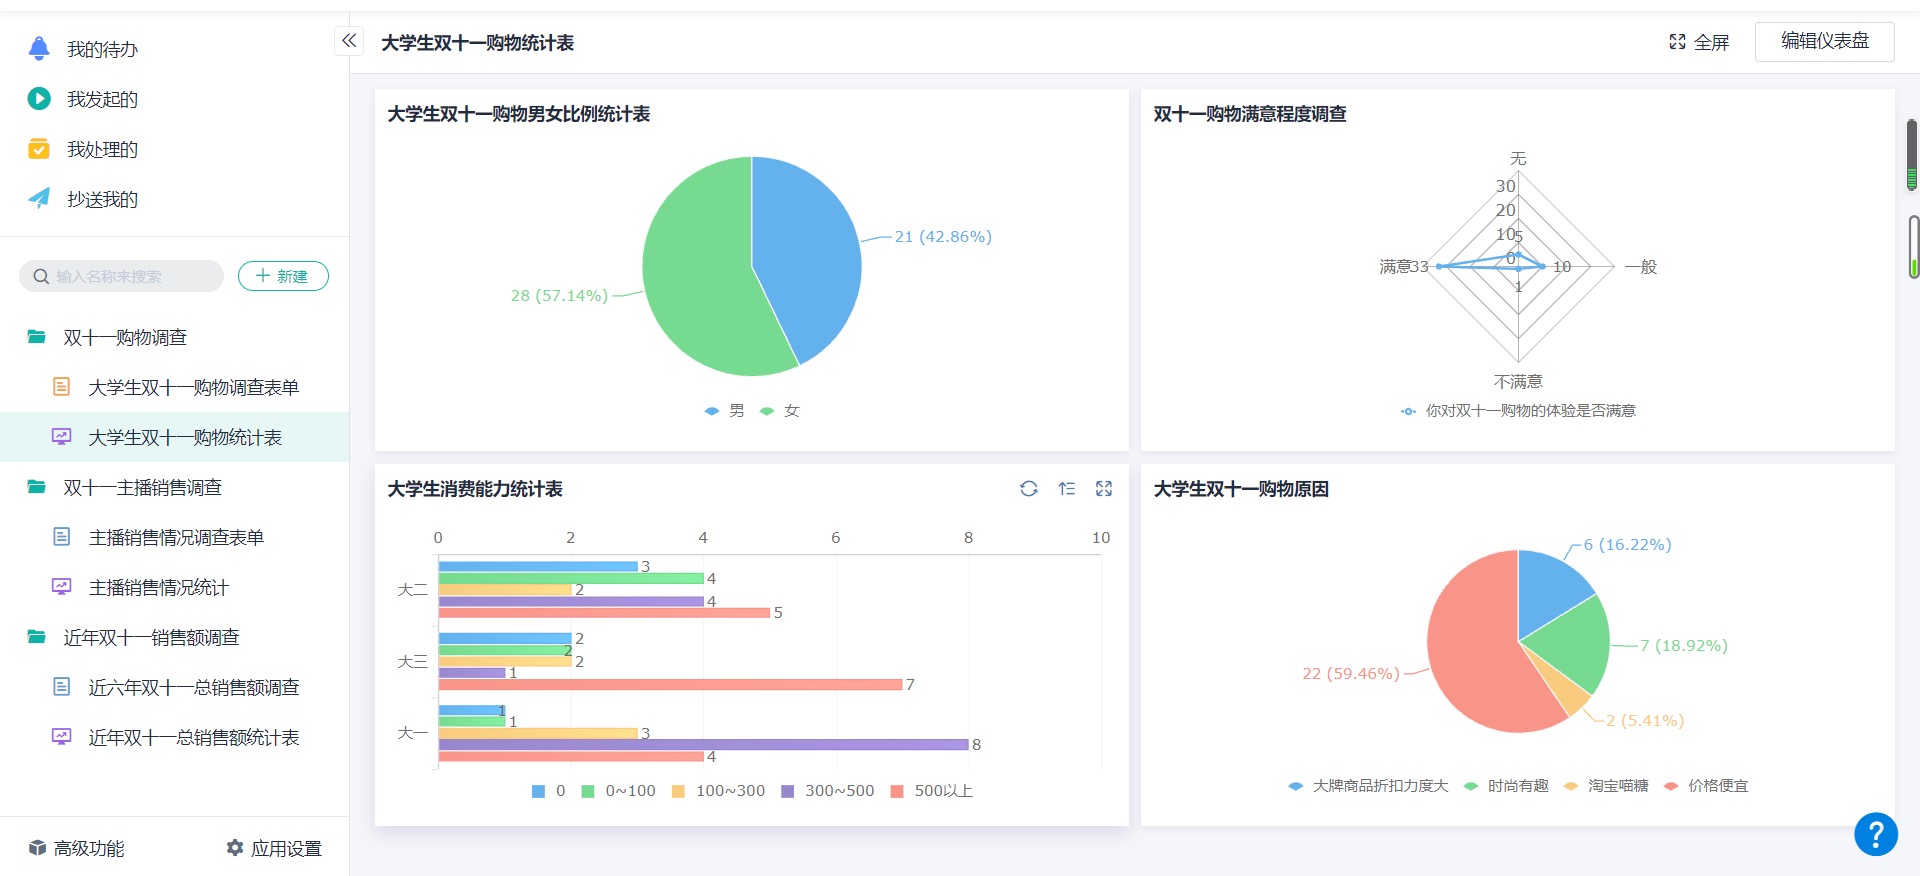Toggle the 500以上 legend series
The height and width of the screenshot is (876, 1920).
point(932,791)
